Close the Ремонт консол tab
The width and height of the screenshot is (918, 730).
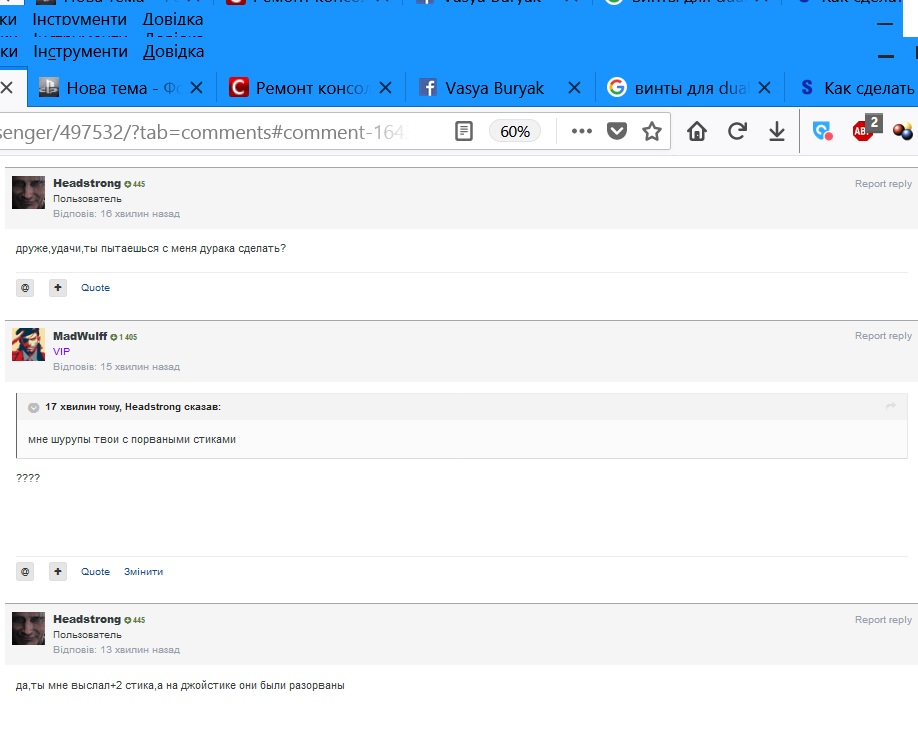[385, 88]
